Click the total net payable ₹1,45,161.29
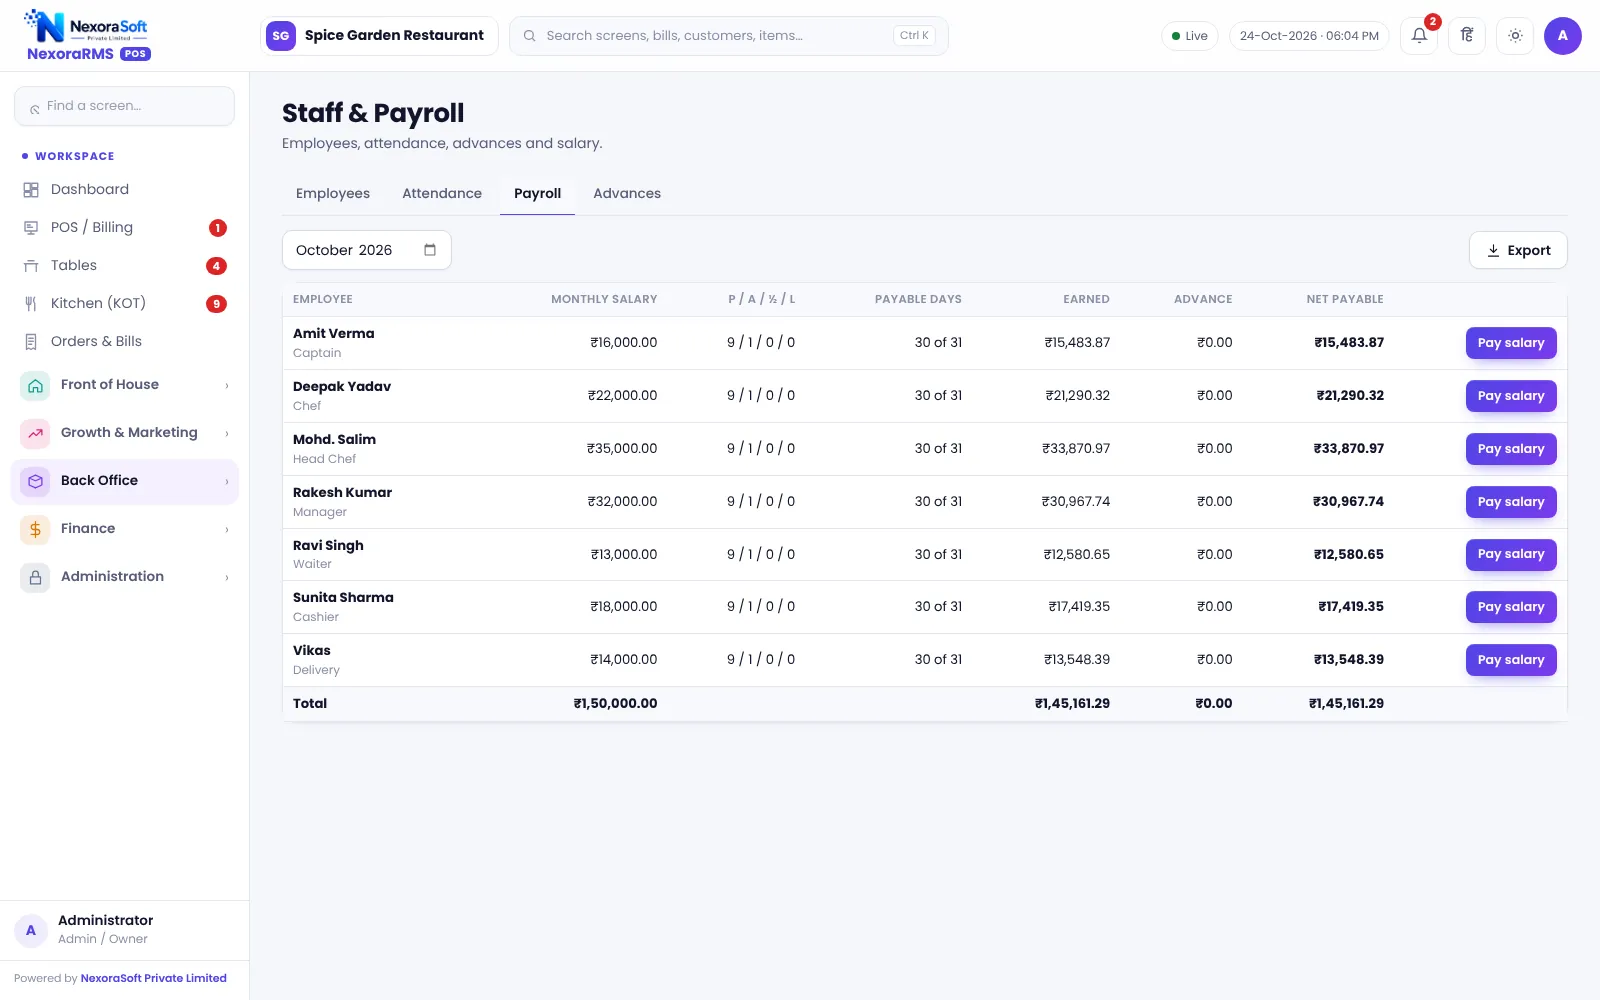1600x1000 pixels. click(1346, 704)
